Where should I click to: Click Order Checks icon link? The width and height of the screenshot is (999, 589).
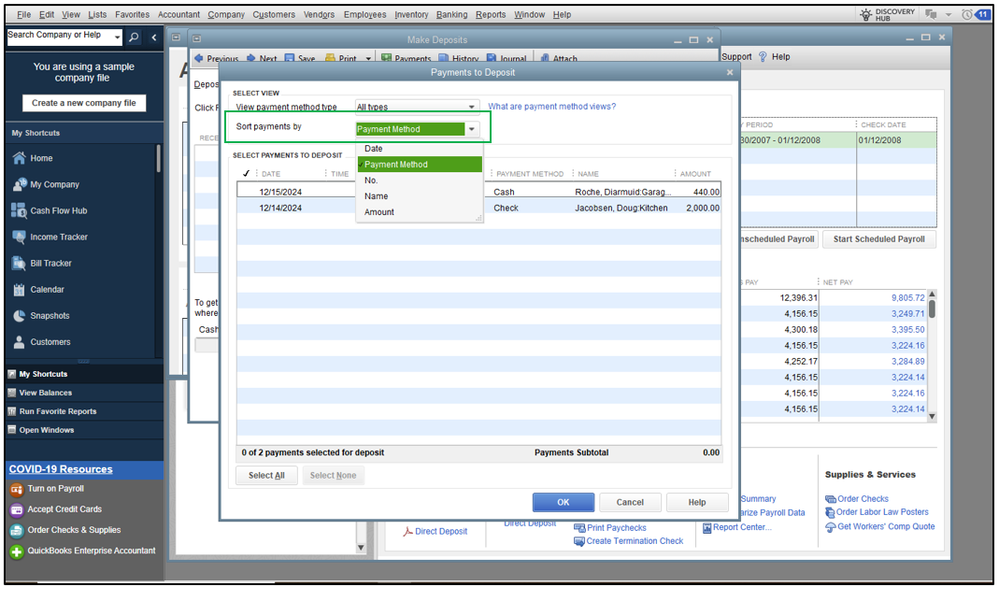pos(830,499)
